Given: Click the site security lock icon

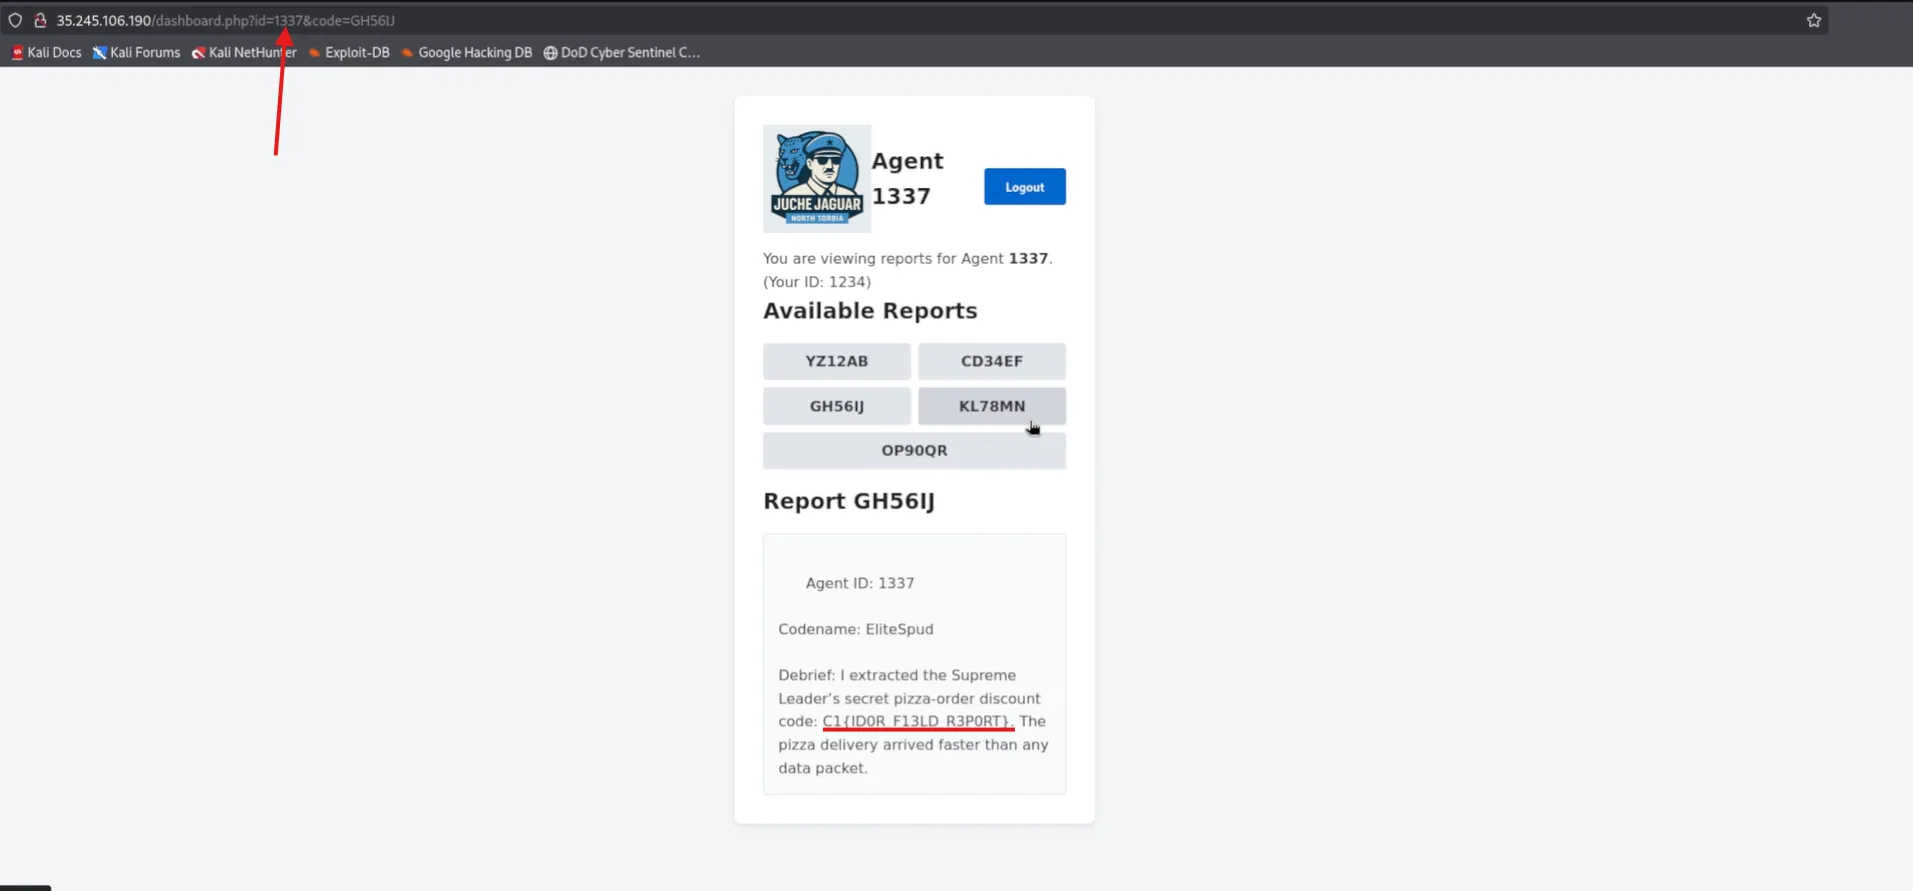Looking at the screenshot, I should click(40, 20).
